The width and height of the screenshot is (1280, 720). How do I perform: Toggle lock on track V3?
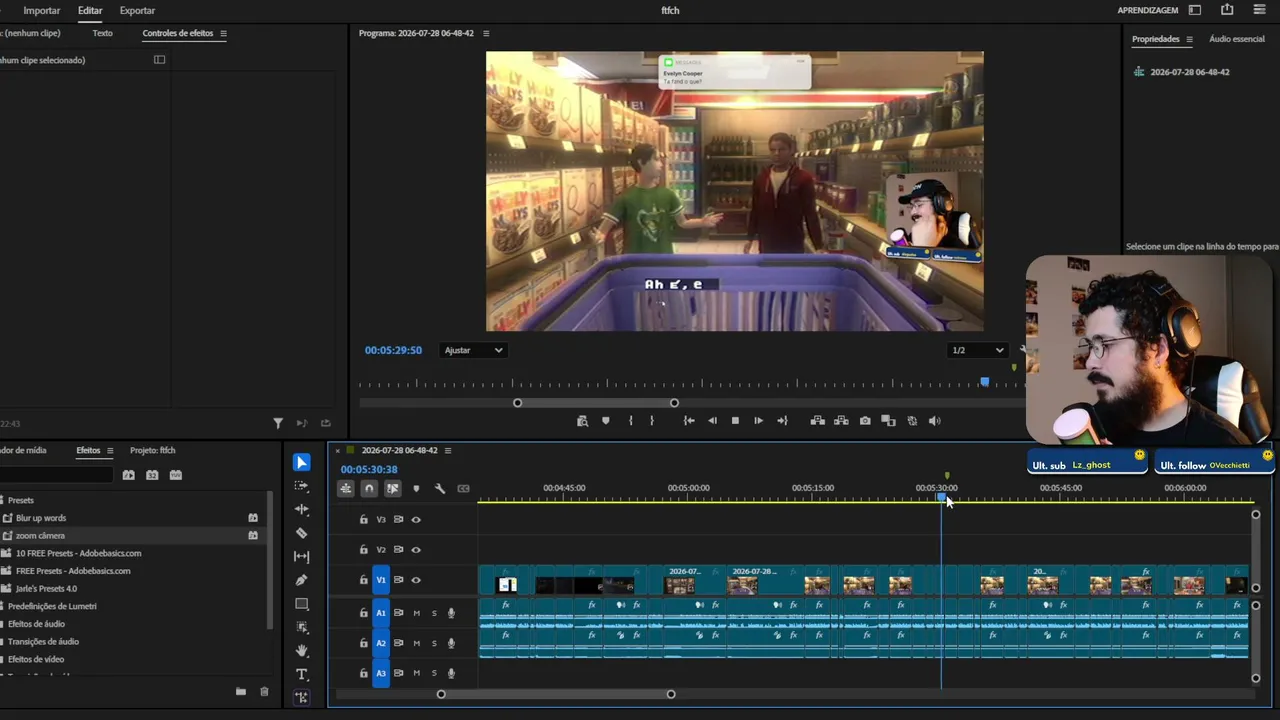(x=364, y=520)
